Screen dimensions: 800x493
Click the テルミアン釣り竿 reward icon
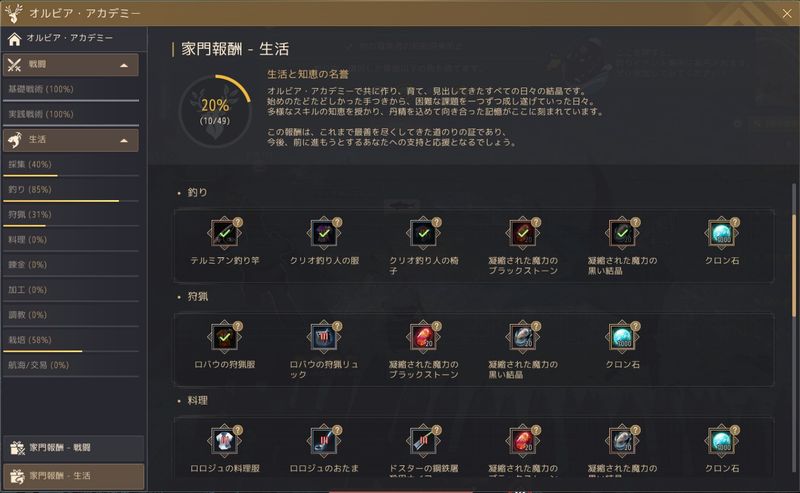pyautogui.click(x=224, y=233)
